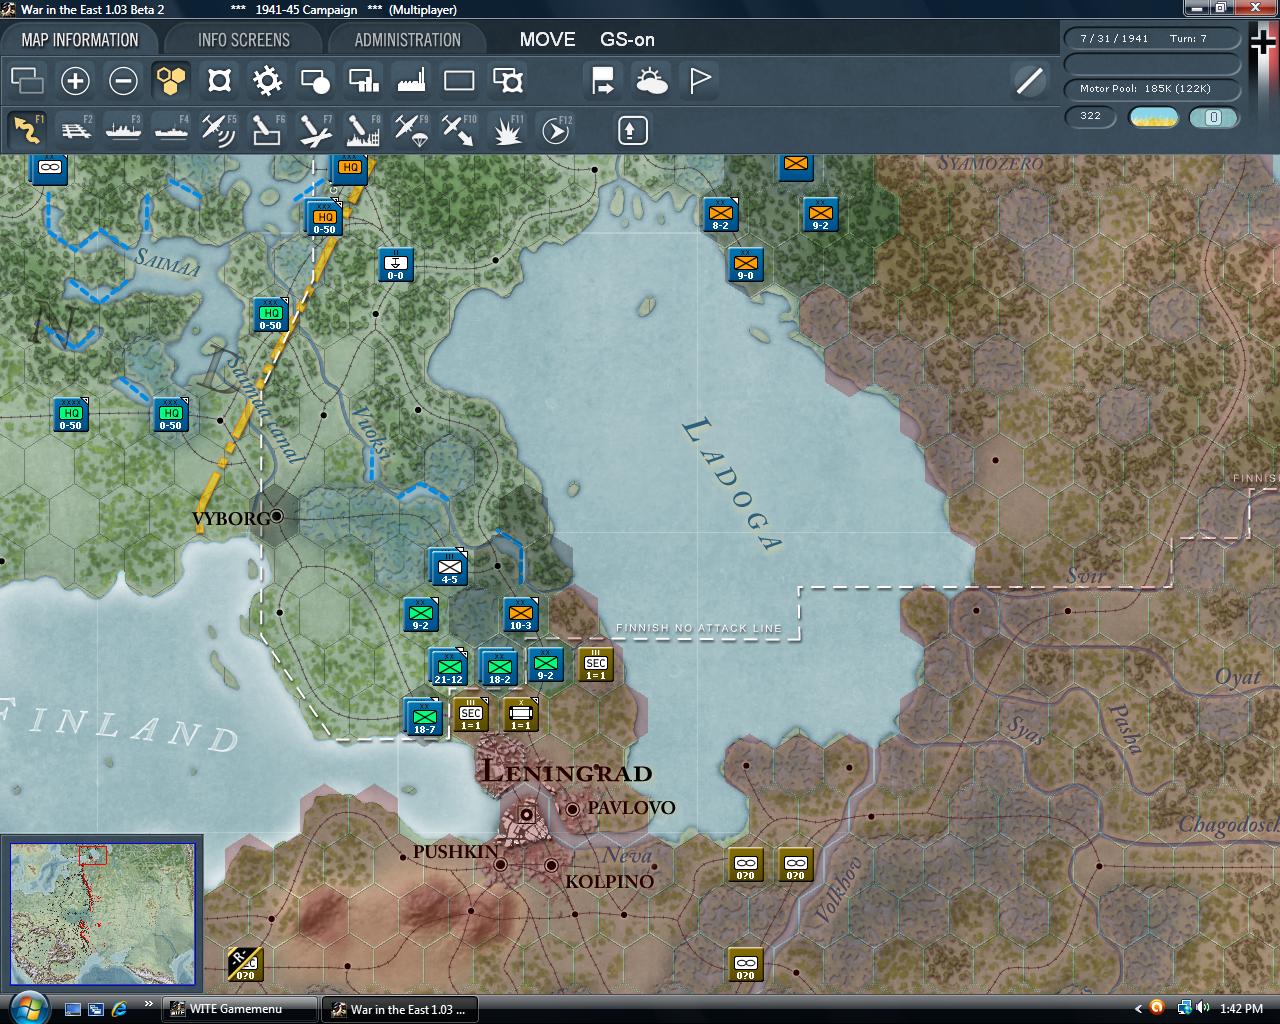Screen dimensions: 1280x1024
Task: Select the F3 naval transport mode
Action: tap(123, 130)
